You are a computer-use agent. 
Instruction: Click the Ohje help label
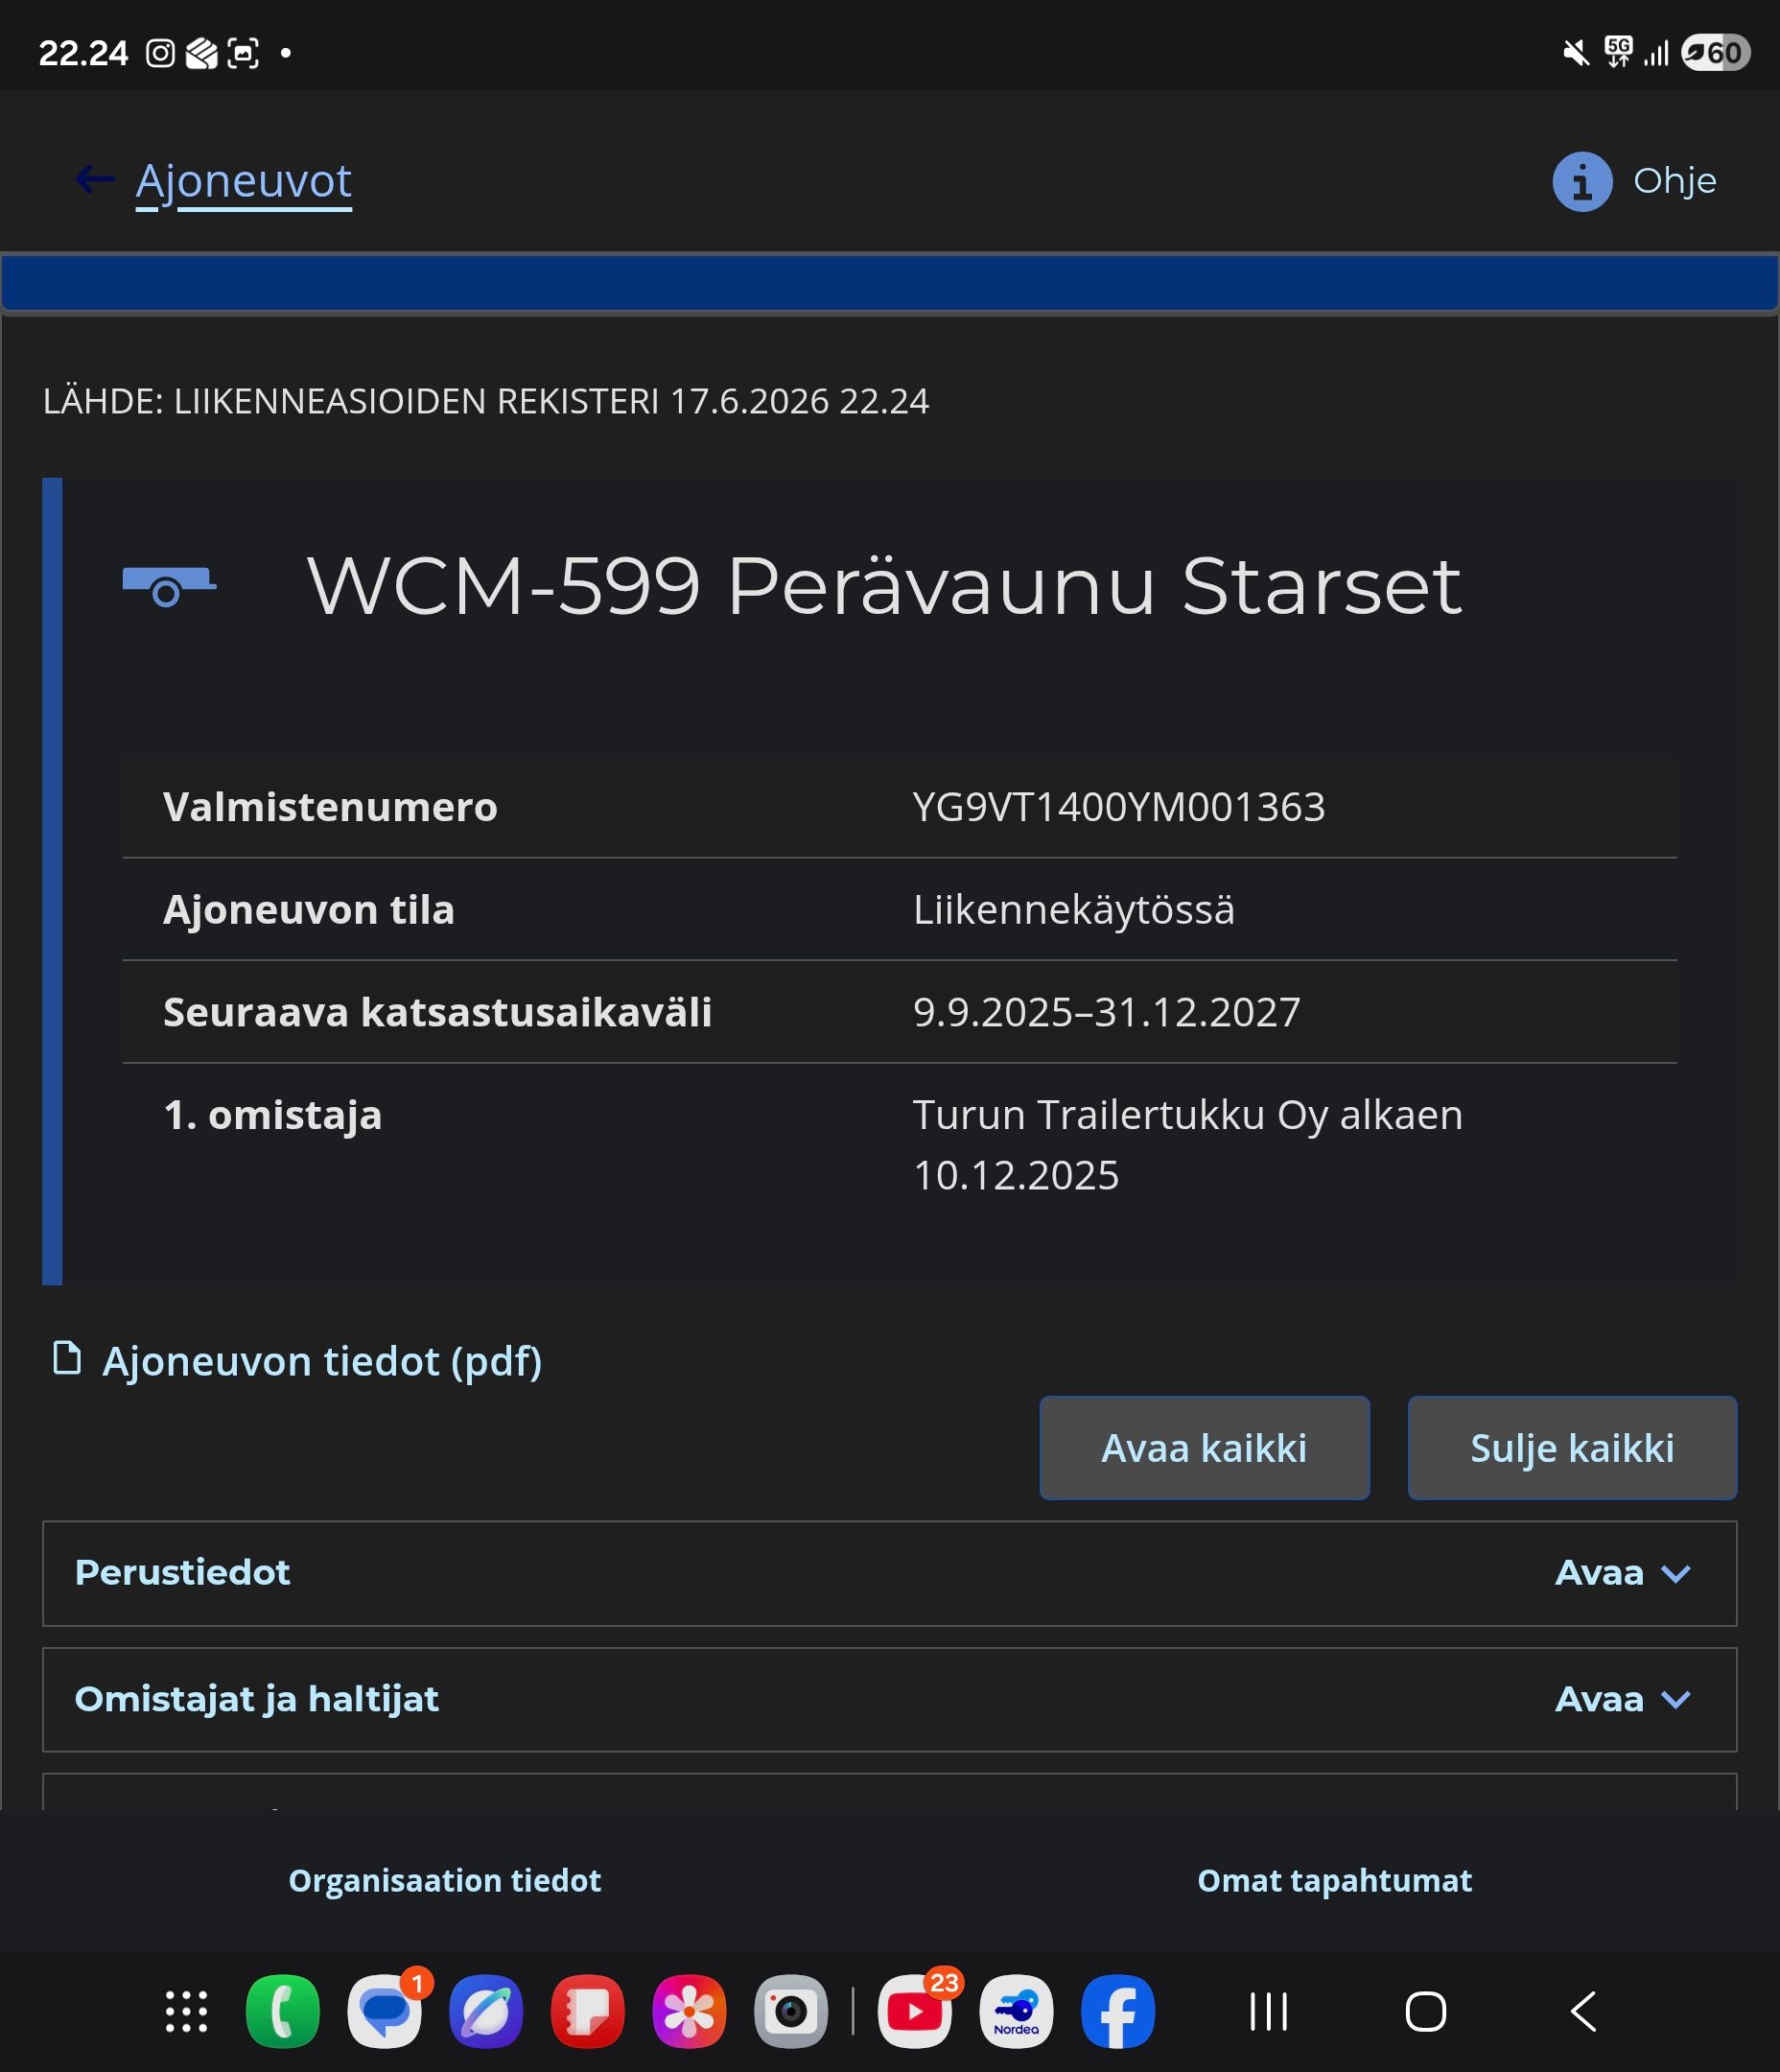(x=1674, y=181)
